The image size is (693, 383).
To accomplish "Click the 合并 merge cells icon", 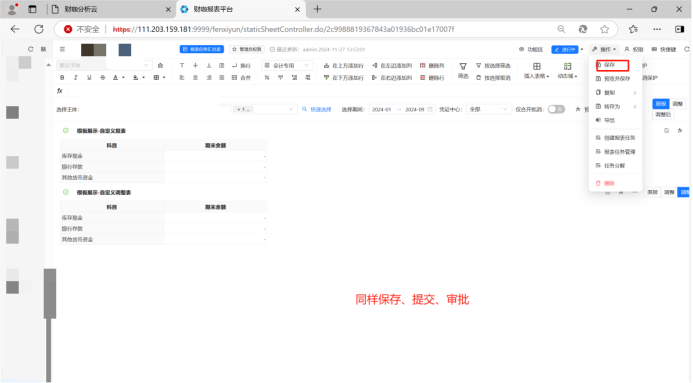I will coord(241,78).
